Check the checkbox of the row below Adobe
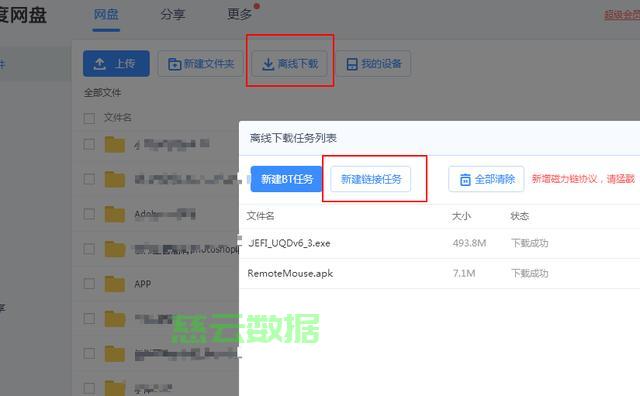The height and width of the screenshot is (396, 640). pos(89,249)
